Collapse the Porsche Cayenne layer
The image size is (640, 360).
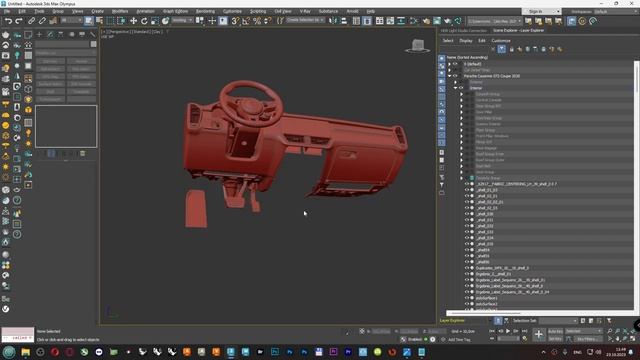(x=449, y=76)
